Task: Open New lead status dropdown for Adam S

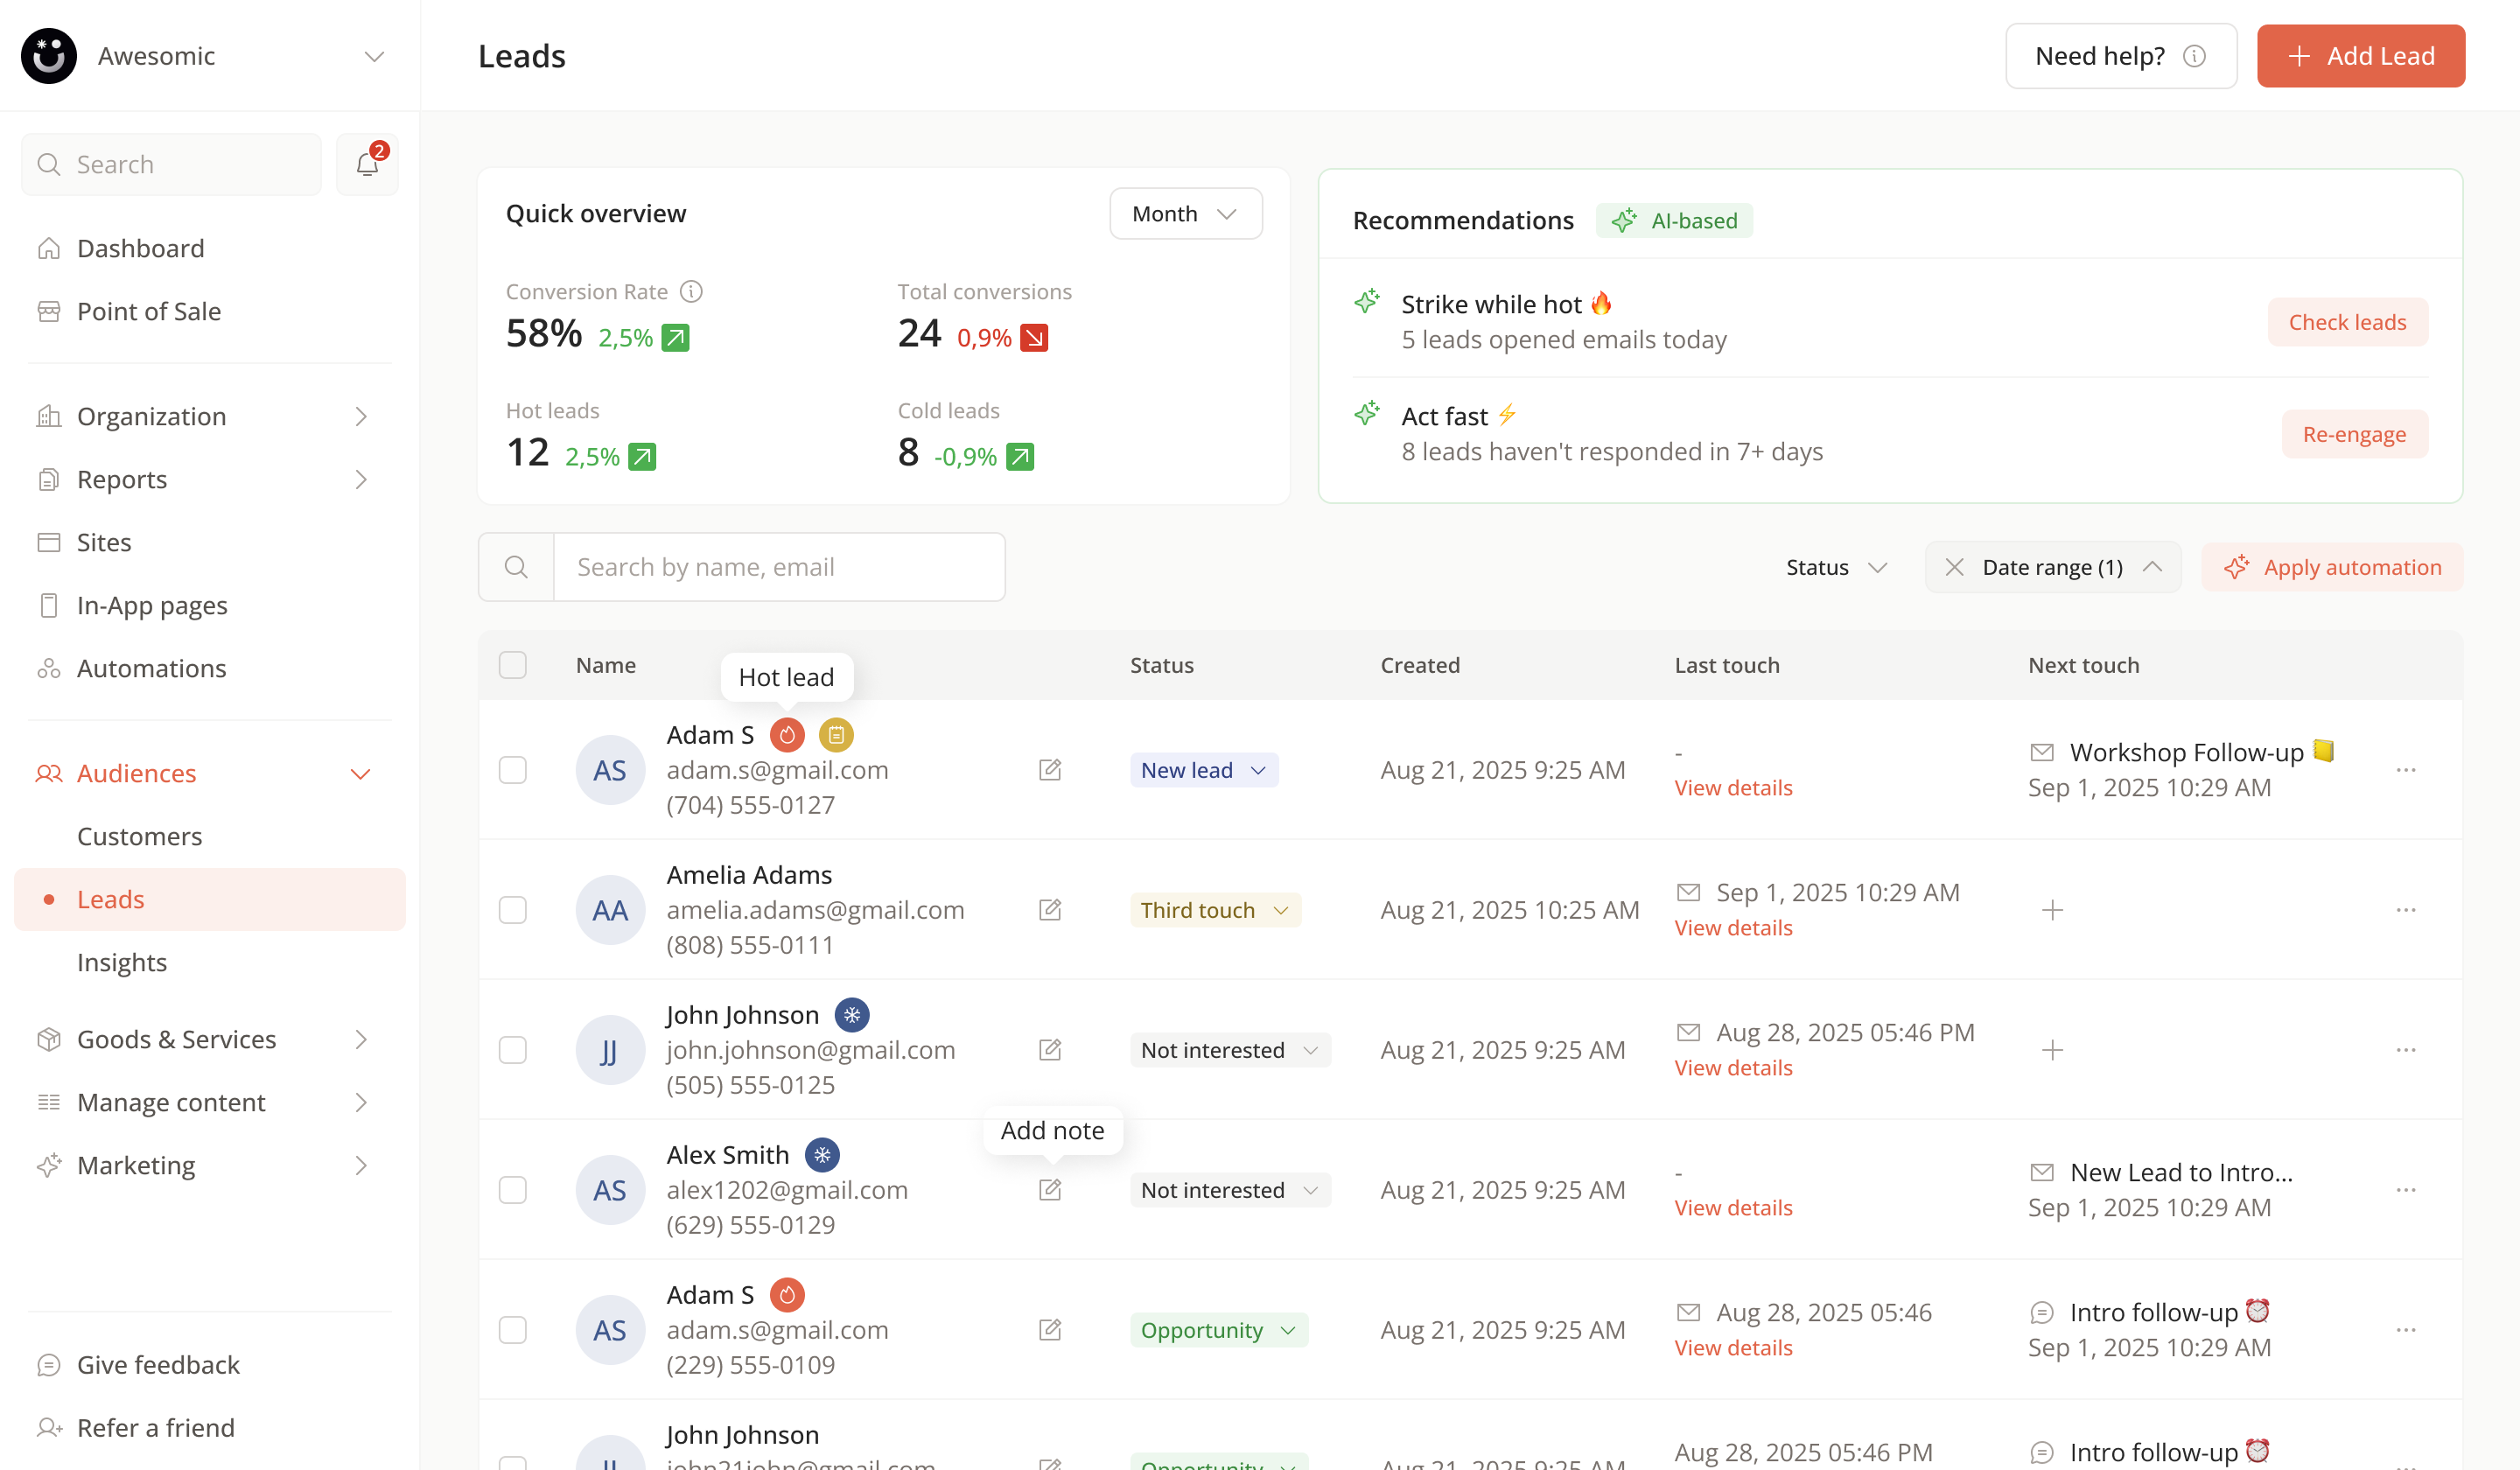Action: tap(1204, 770)
